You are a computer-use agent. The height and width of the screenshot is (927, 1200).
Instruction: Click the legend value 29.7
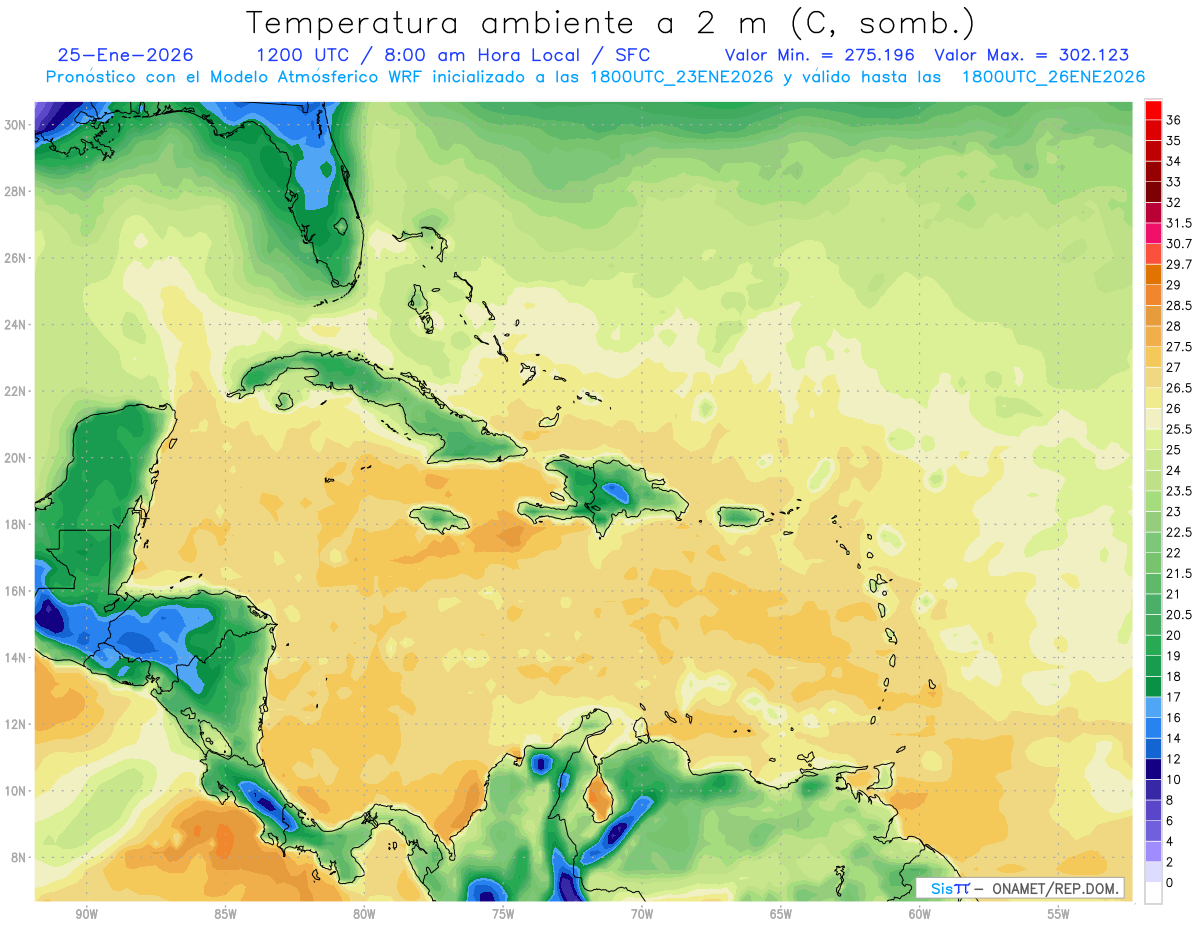pyautogui.click(x=1179, y=264)
